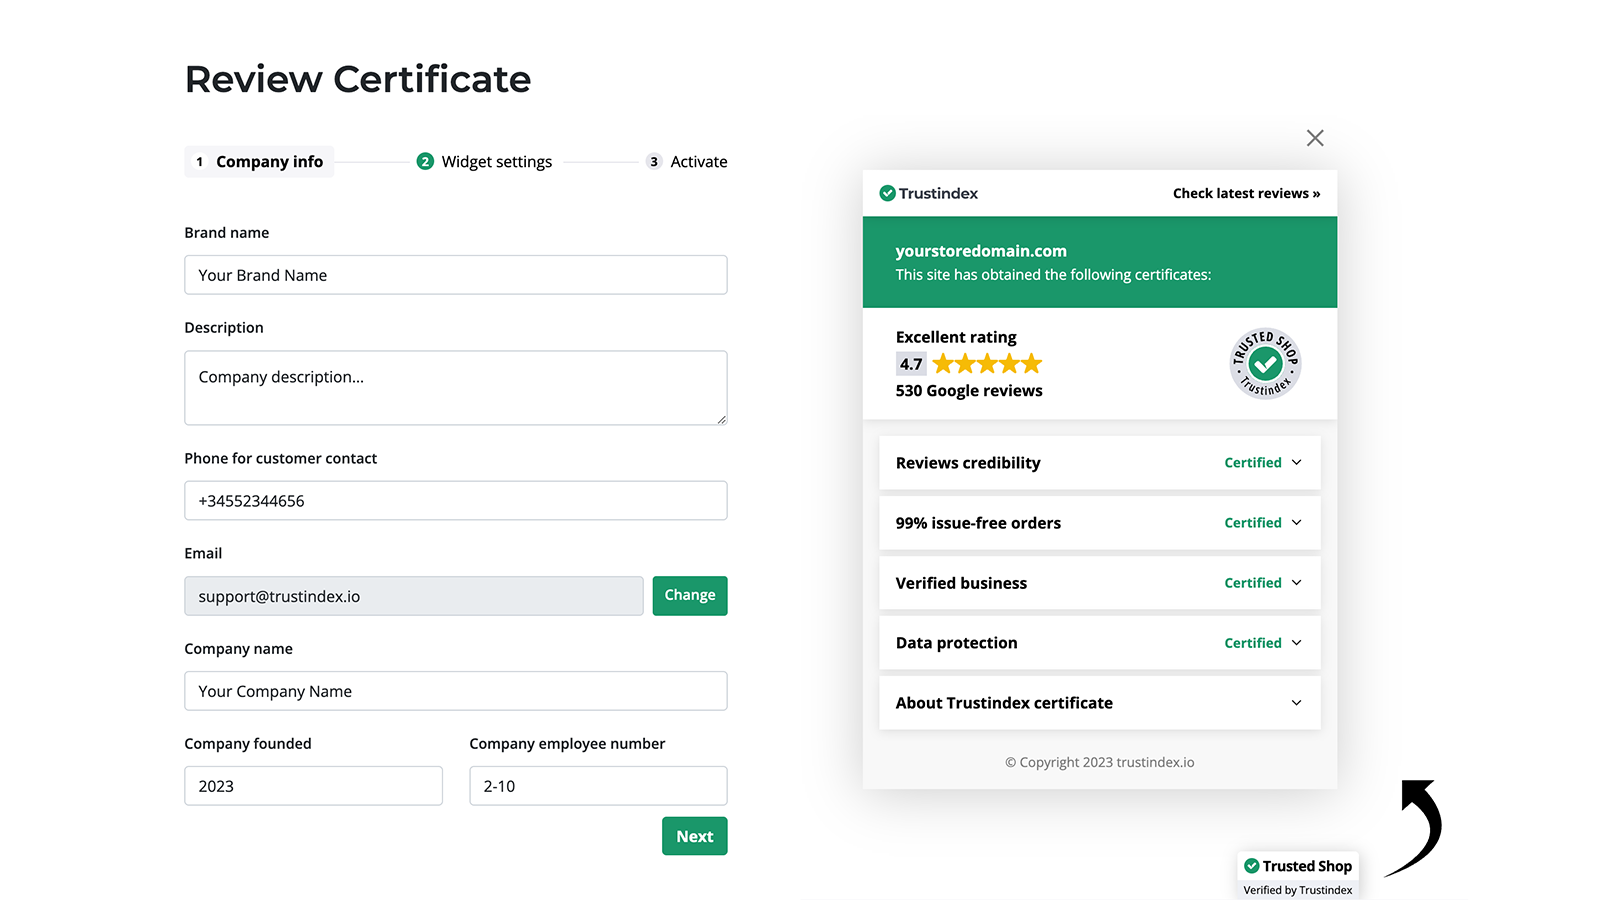The width and height of the screenshot is (1600, 900).
Task: Expand About Trustindex certificate
Action: click(x=1100, y=703)
